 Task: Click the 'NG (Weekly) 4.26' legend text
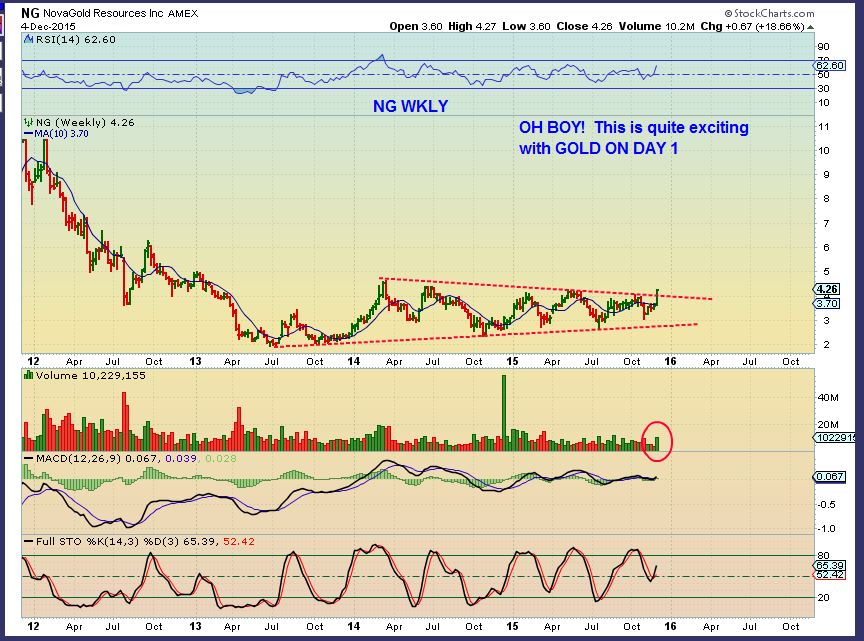[x=85, y=122]
